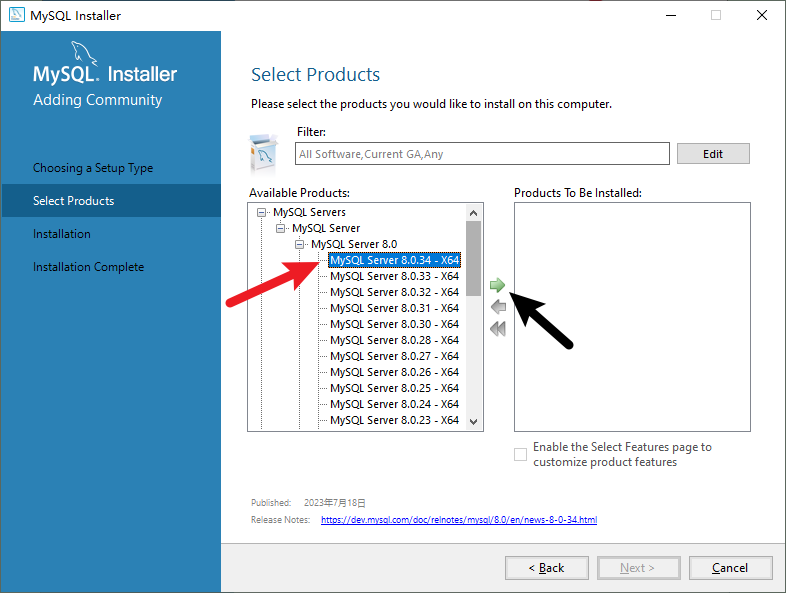The image size is (786, 593).
Task: Close the MySQL Installer window
Action: (x=761, y=15)
